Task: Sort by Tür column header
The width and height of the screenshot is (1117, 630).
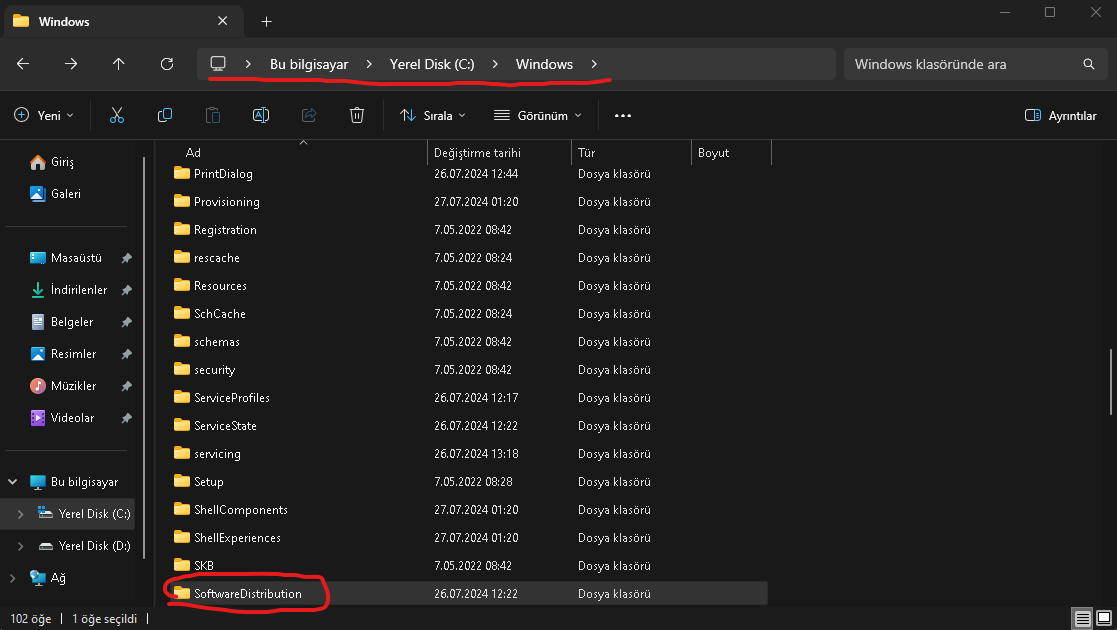Action: pyautogui.click(x=586, y=153)
